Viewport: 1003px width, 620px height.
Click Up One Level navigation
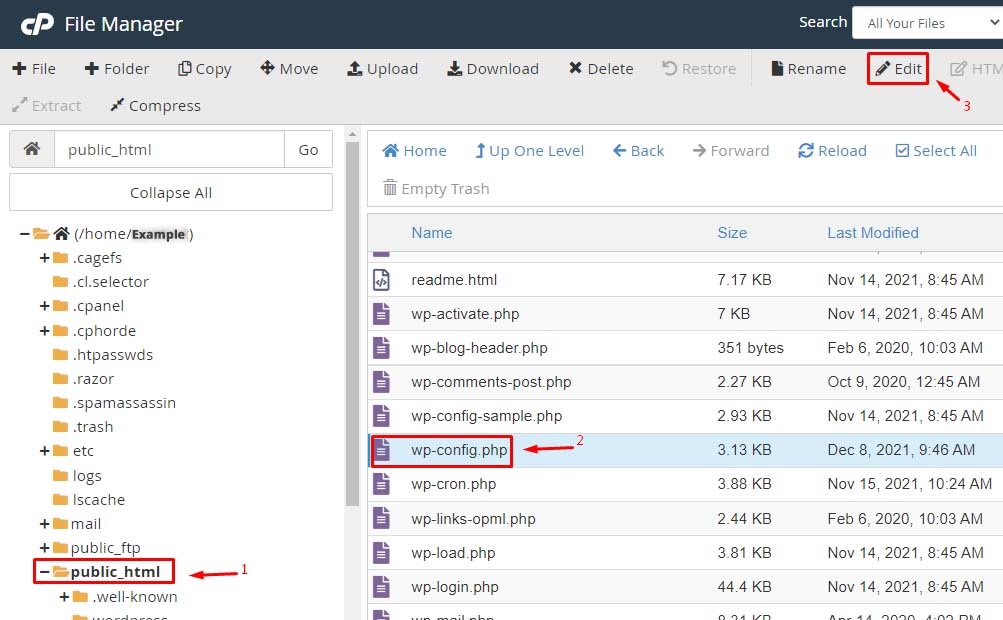coord(529,150)
